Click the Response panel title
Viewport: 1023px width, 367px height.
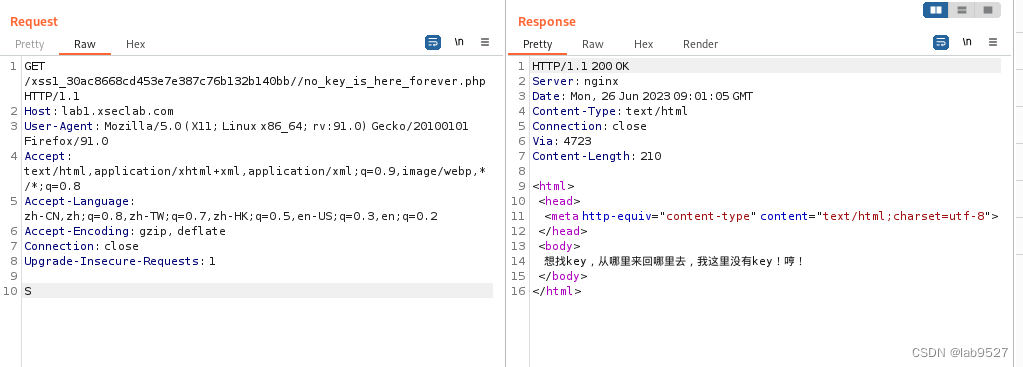[547, 22]
